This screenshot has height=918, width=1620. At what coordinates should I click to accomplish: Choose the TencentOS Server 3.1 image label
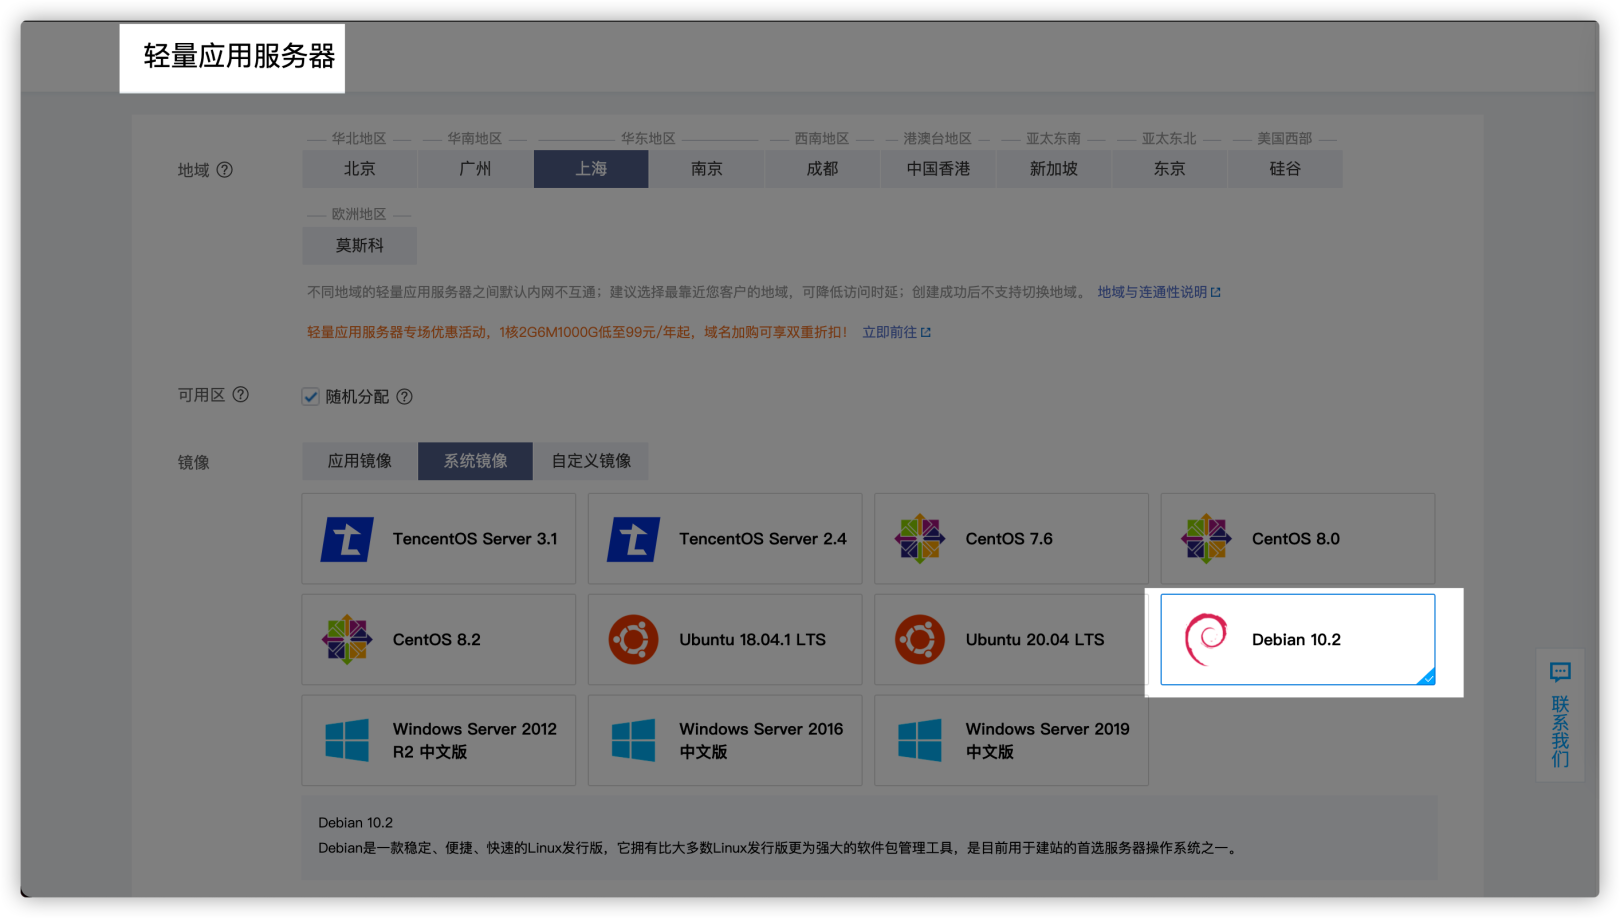tap(475, 539)
